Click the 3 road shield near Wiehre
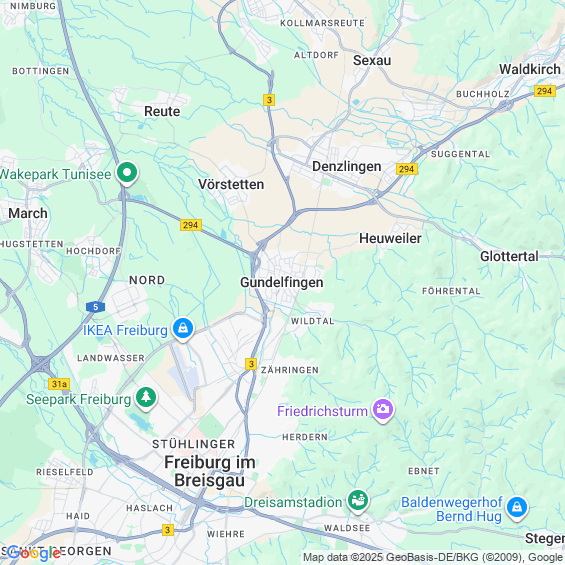 (x=168, y=530)
